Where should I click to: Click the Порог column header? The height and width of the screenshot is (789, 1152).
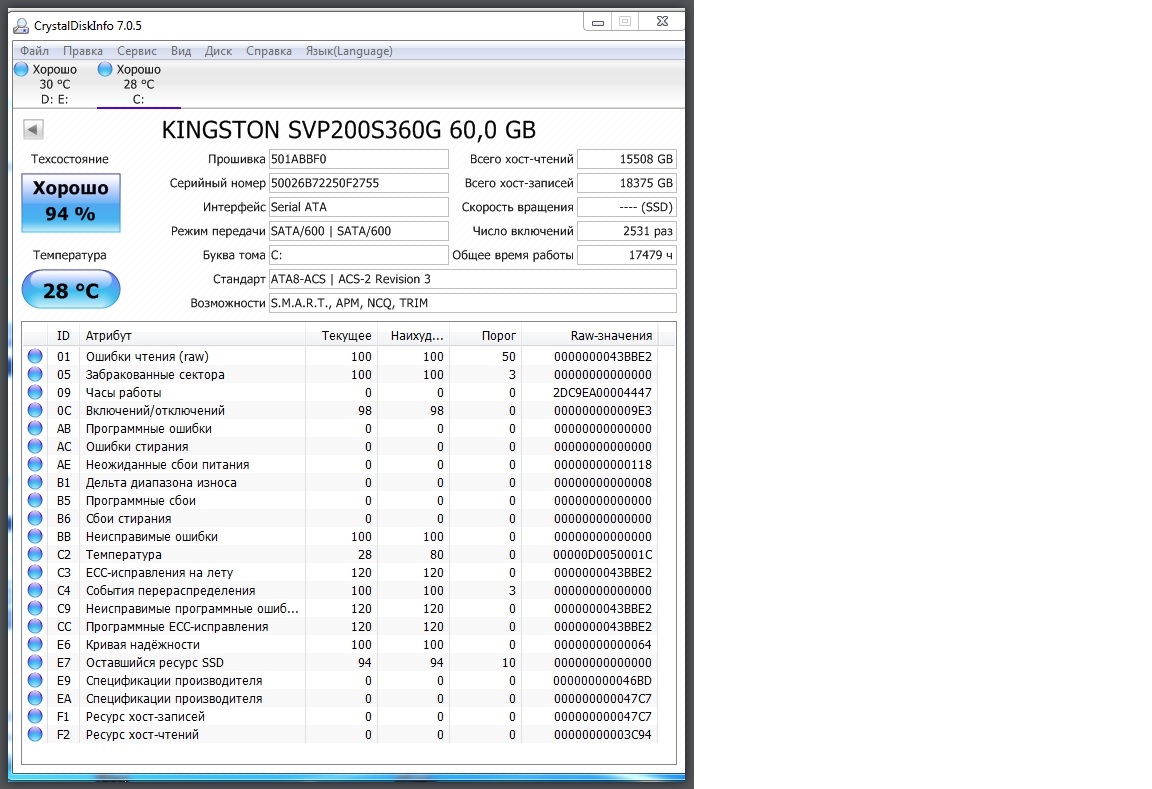pos(486,336)
